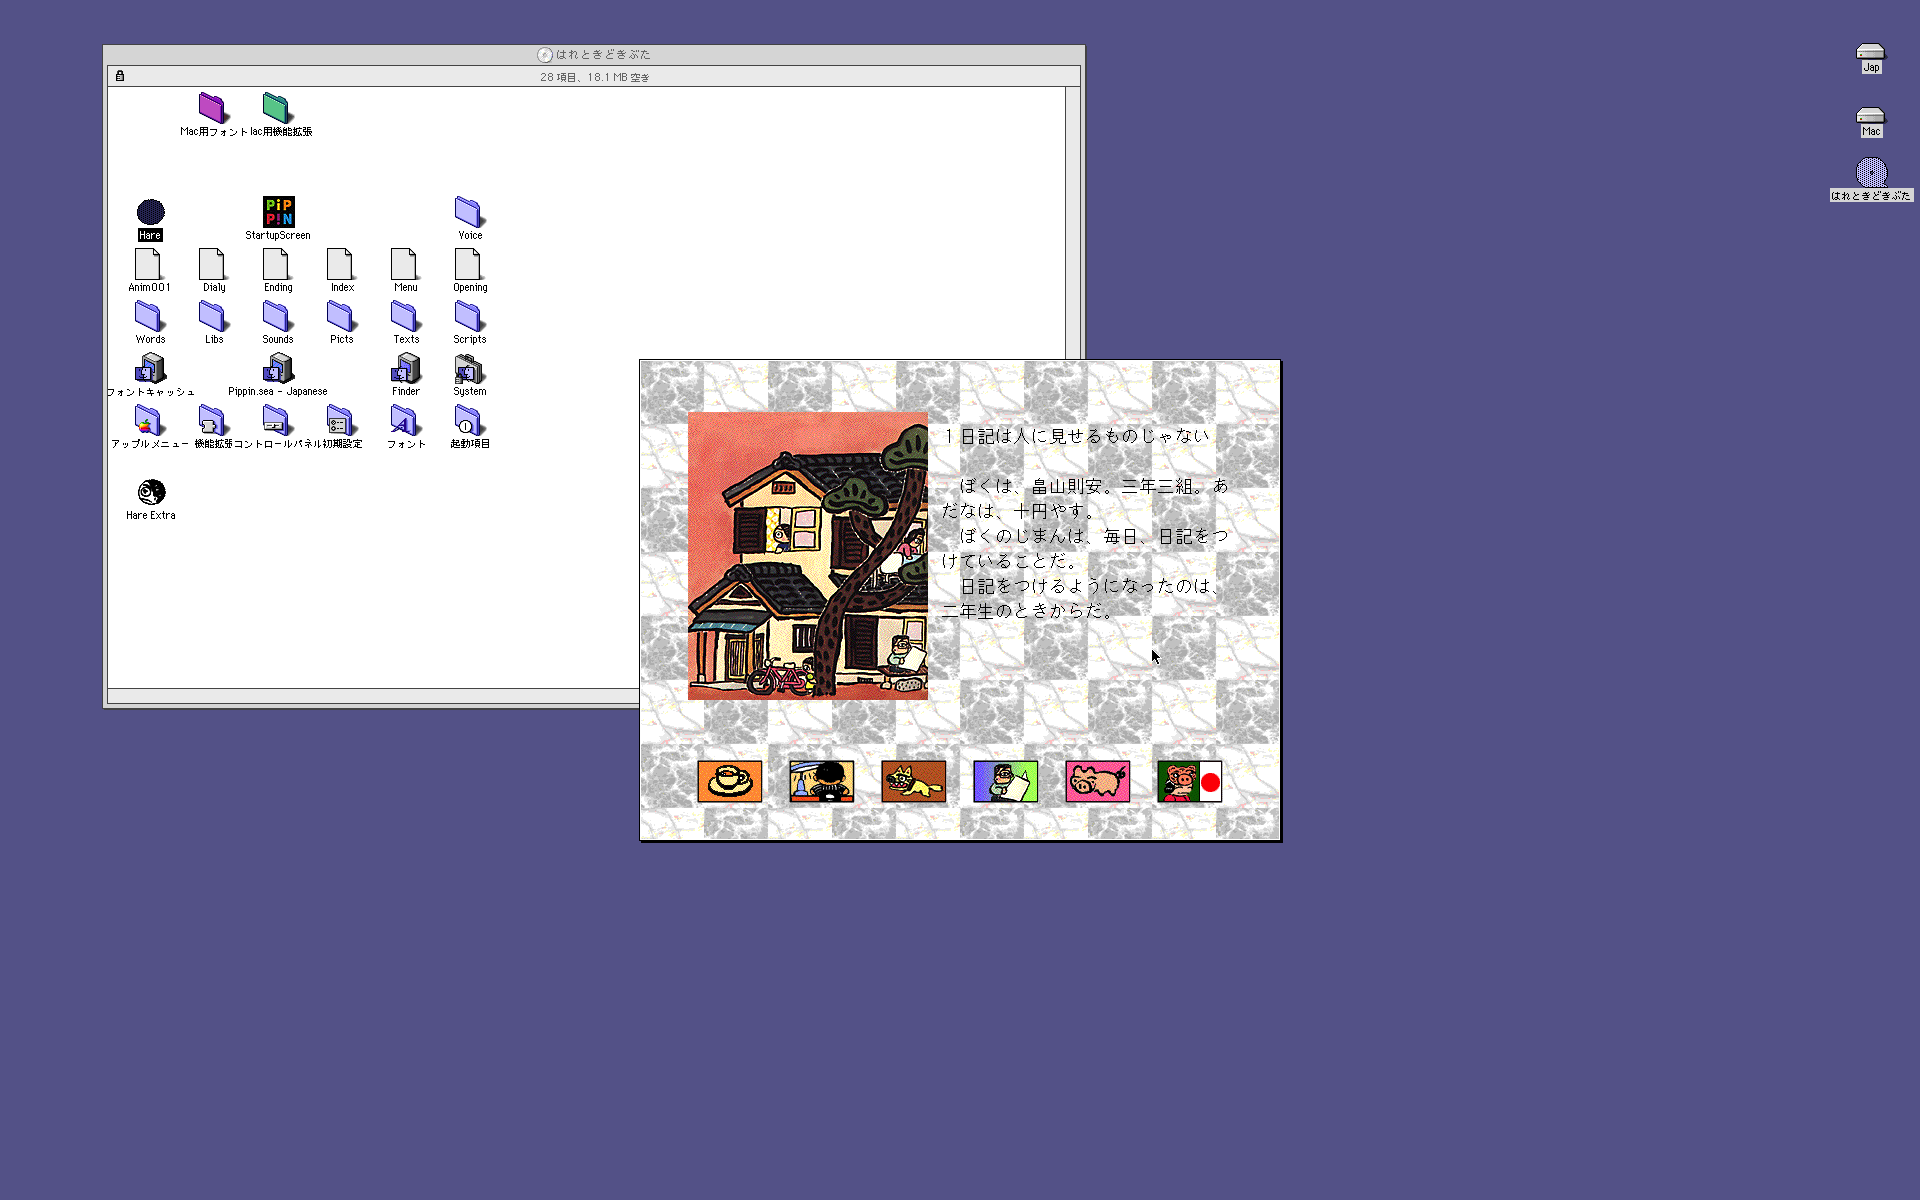Open the Voice folder
1920x1200 pixels.
[469, 212]
